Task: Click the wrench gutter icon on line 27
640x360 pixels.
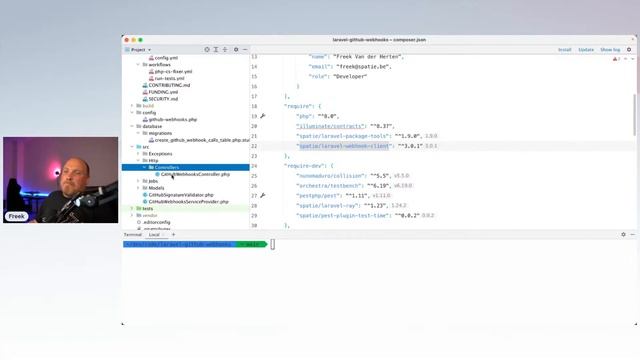Action: tap(263, 196)
